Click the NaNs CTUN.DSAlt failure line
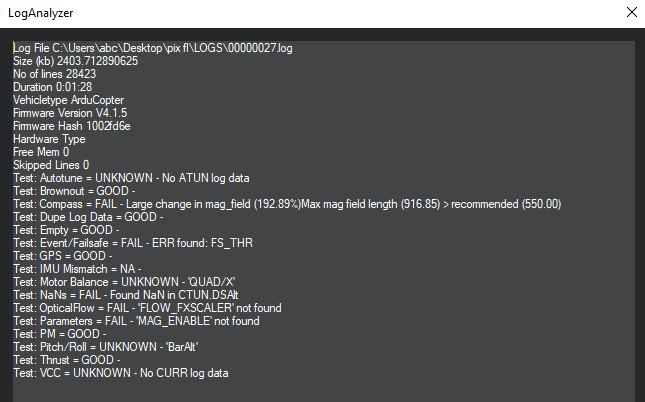 point(125,295)
